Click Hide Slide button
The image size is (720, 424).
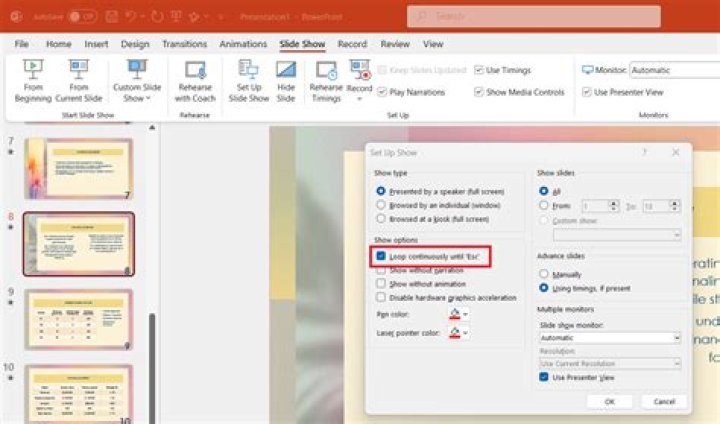click(286, 81)
